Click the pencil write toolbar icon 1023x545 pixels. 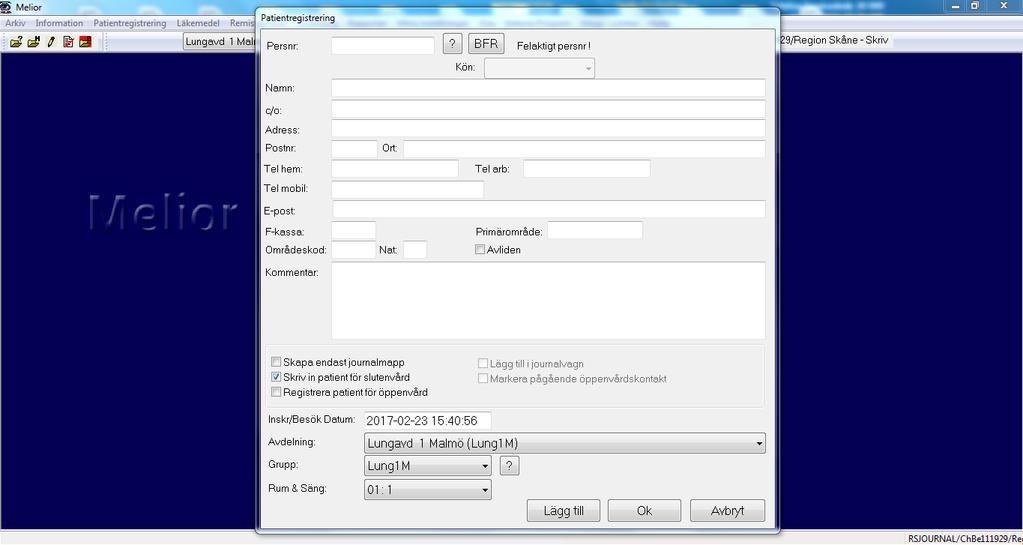tap(51, 42)
